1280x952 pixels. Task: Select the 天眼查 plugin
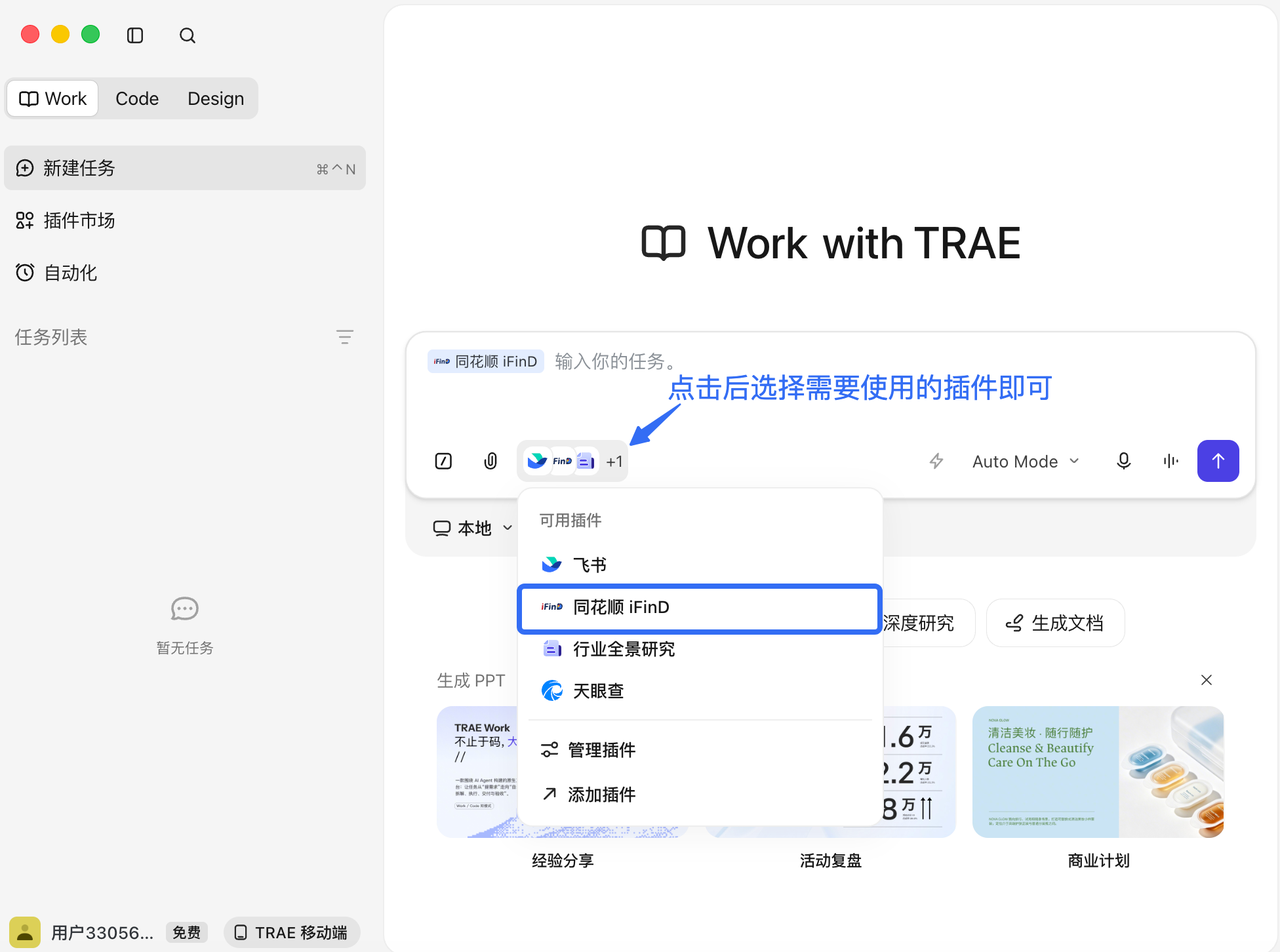coord(700,691)
